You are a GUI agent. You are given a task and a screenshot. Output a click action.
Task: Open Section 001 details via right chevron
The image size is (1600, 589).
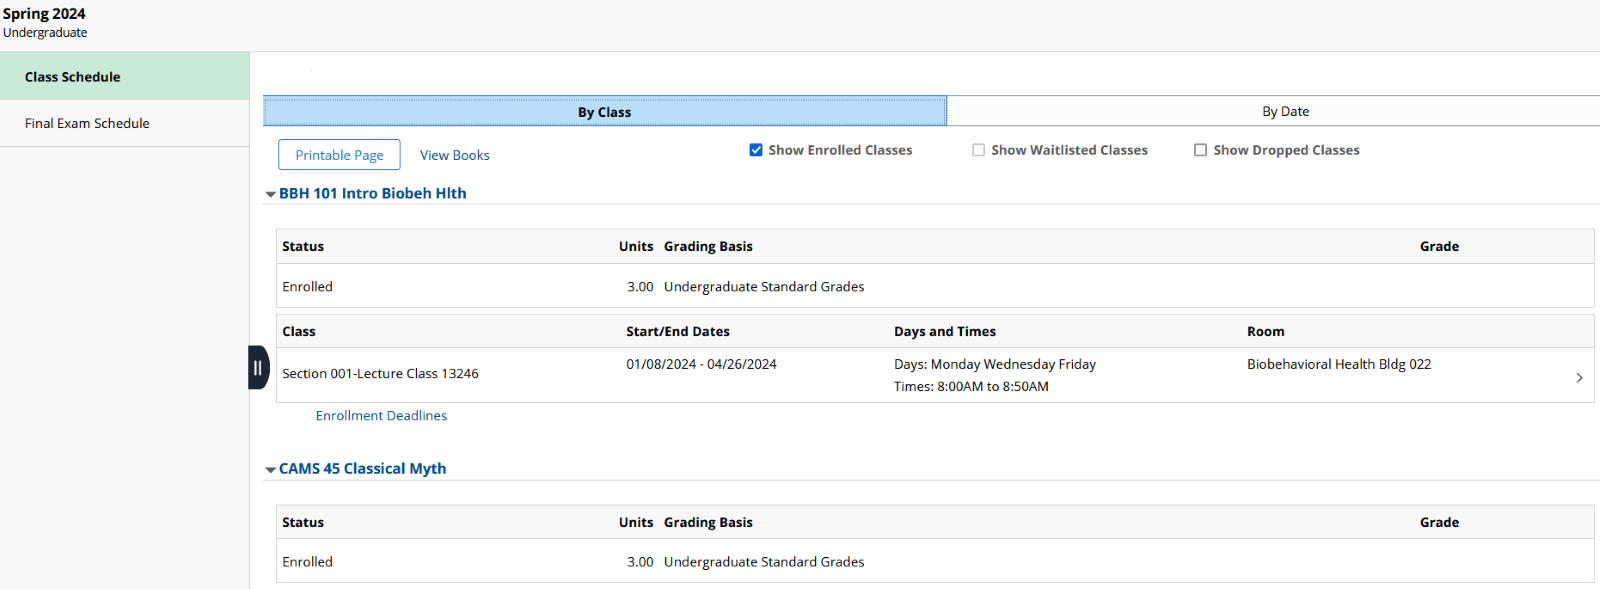1579,377
